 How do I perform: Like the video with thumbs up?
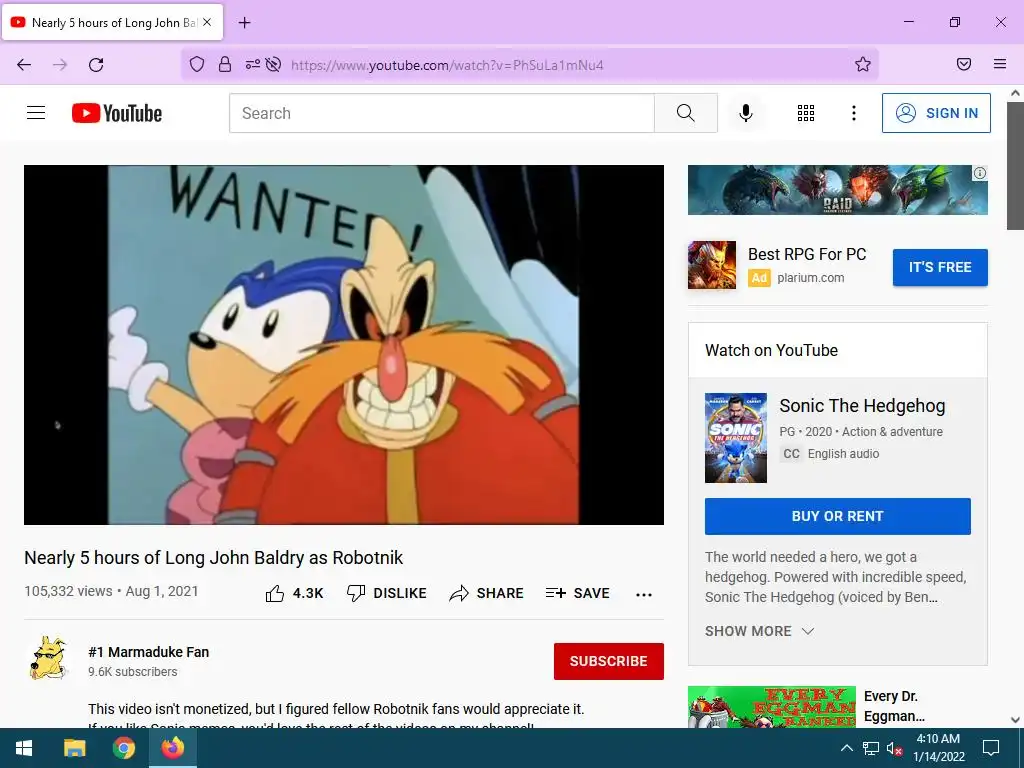[275, 594]
